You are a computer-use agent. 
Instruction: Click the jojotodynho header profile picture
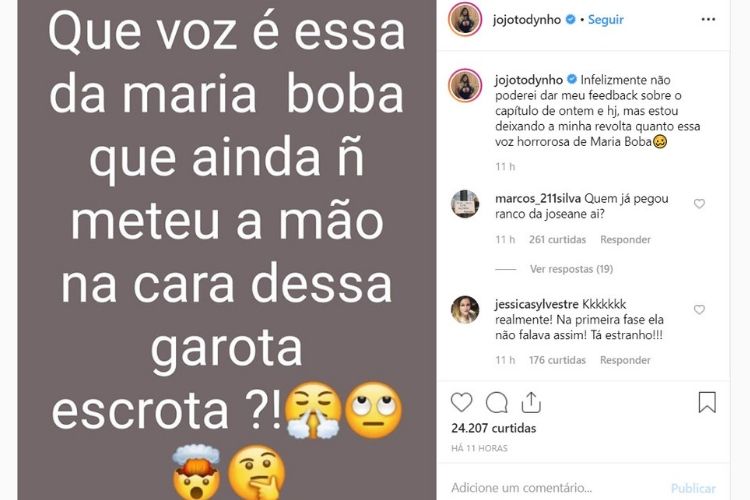pyautogui.click(x=465, y=19)
